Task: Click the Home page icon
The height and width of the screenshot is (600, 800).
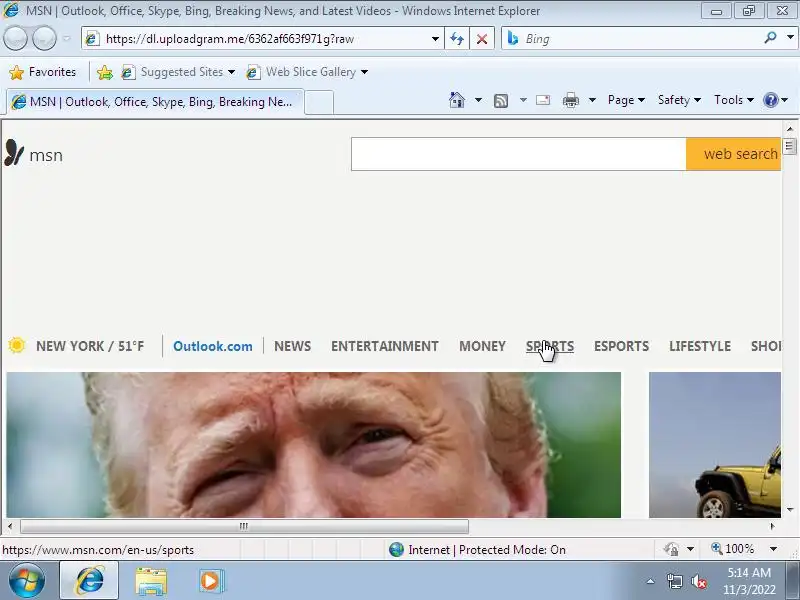Action: pyautogui.click(x=457, y=100)
